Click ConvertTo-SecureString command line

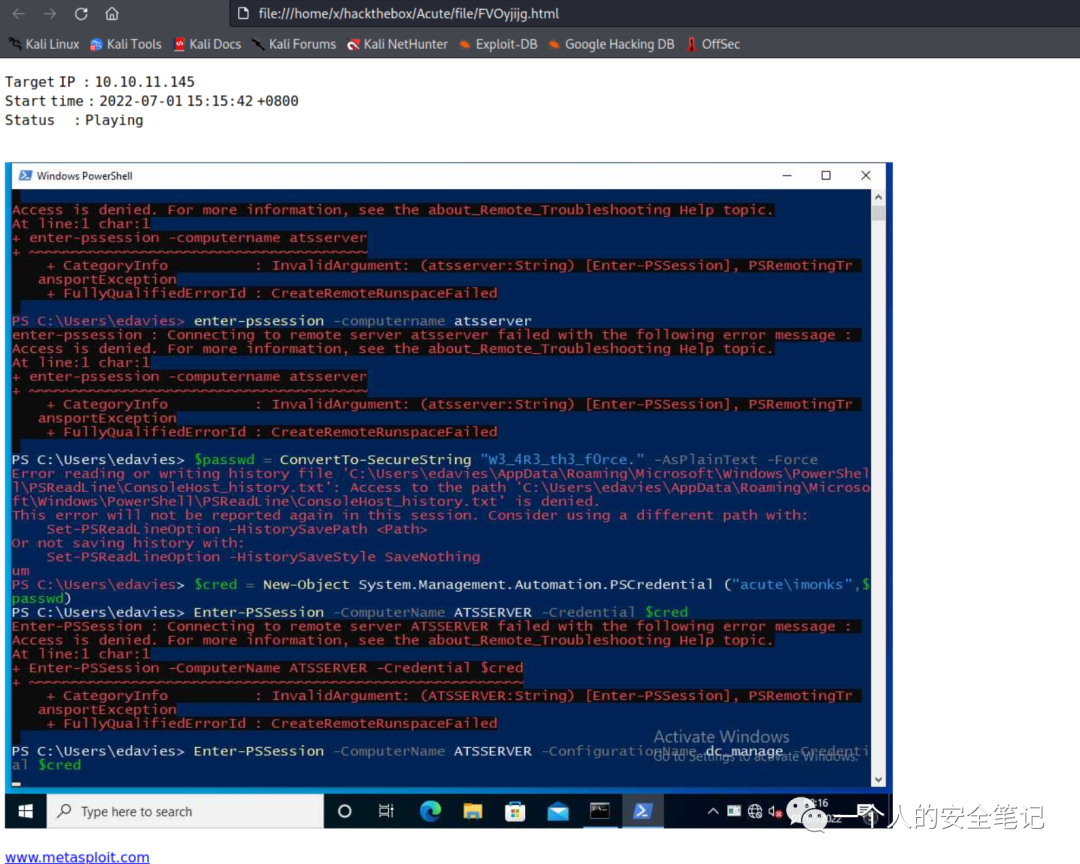coord(415,460)
